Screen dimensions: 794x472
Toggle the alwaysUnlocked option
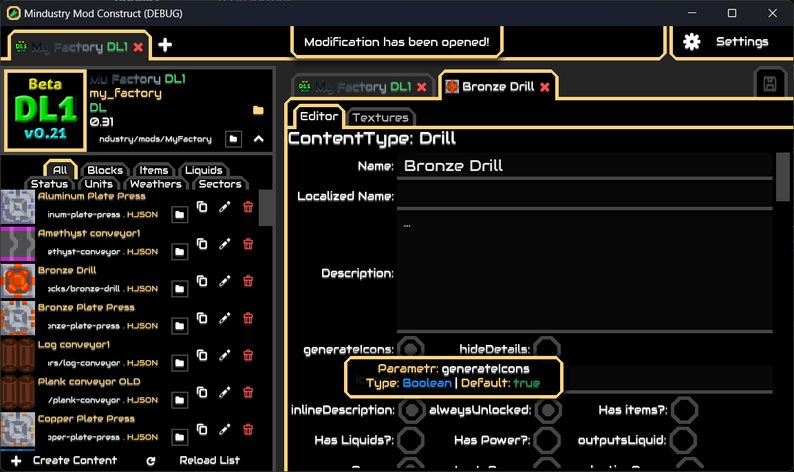click(548, 410)
